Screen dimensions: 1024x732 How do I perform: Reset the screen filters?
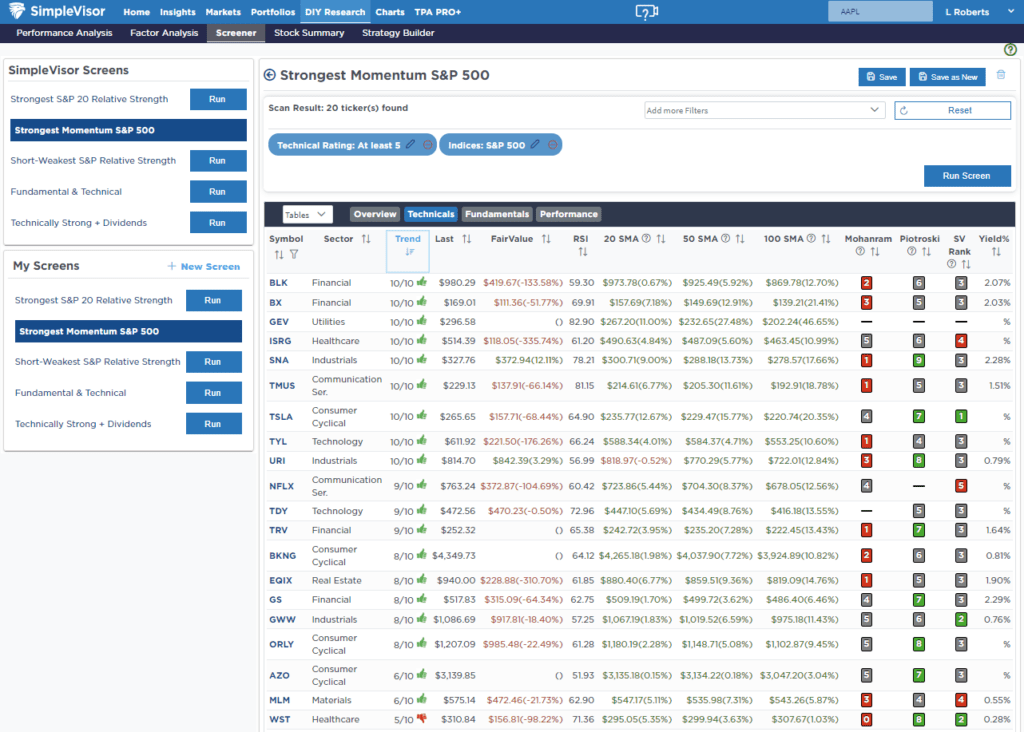[952, 110]
